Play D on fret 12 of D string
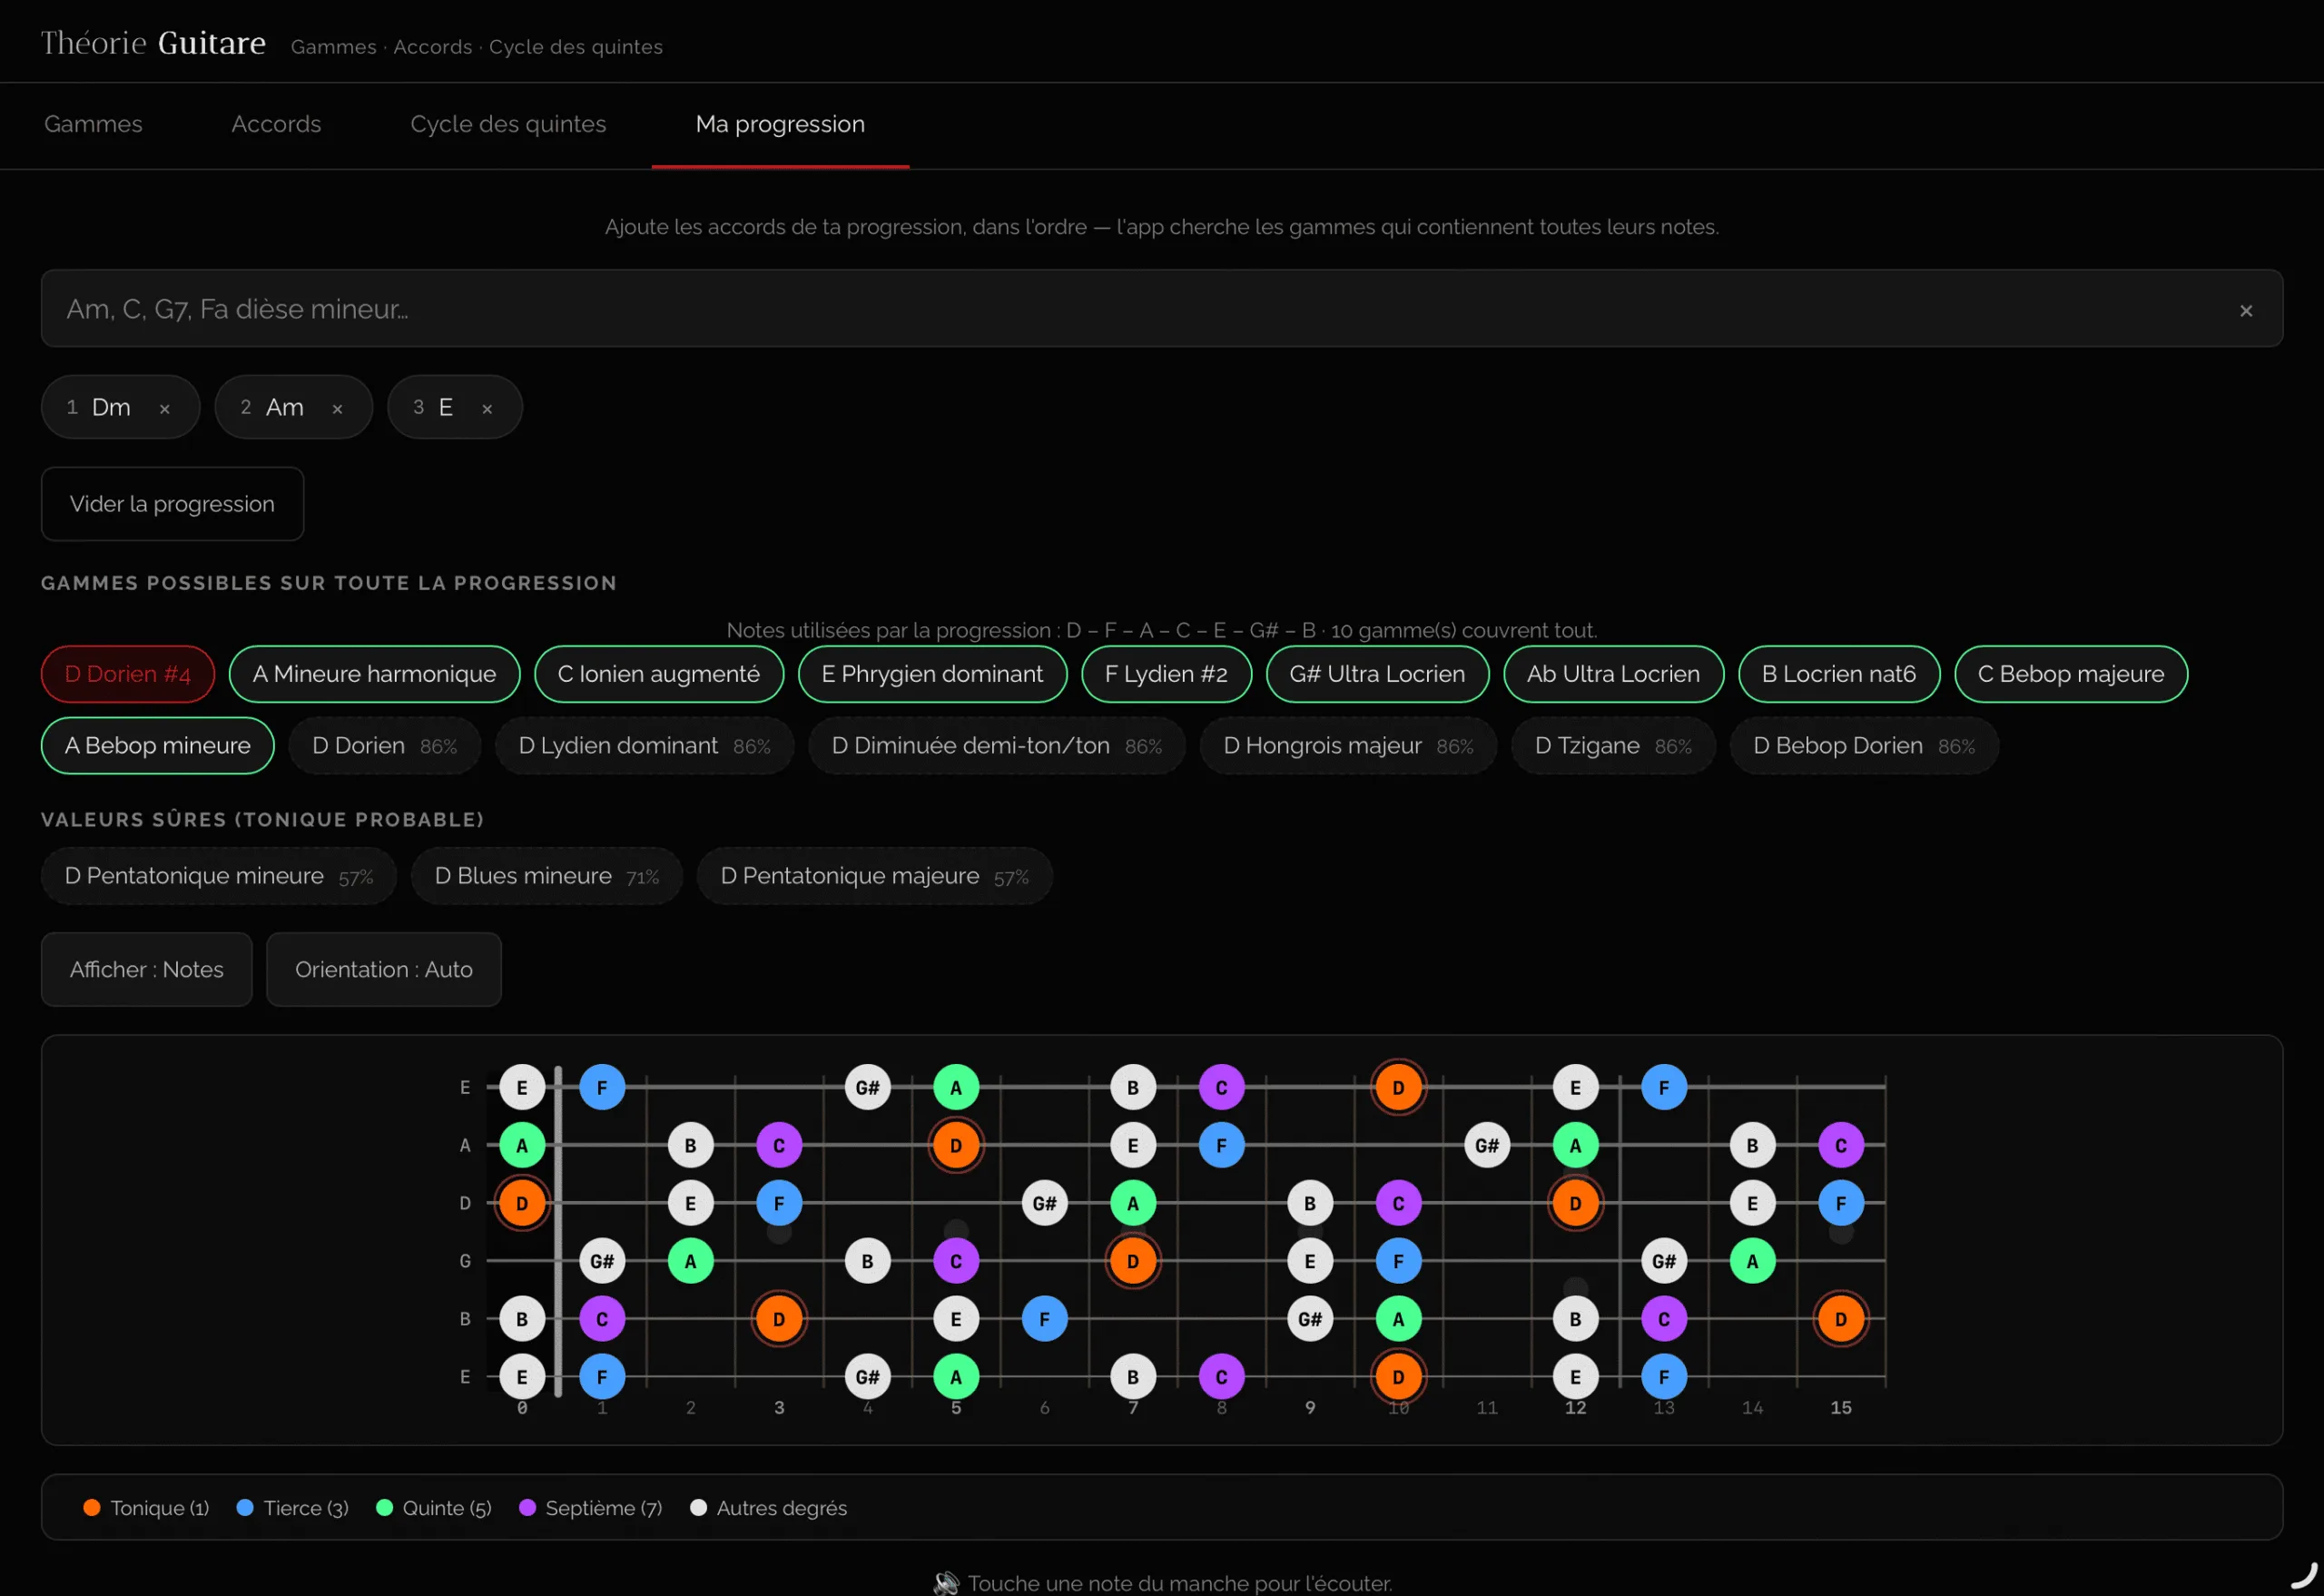The image size is (2324, 1596). (1575, 1203)
